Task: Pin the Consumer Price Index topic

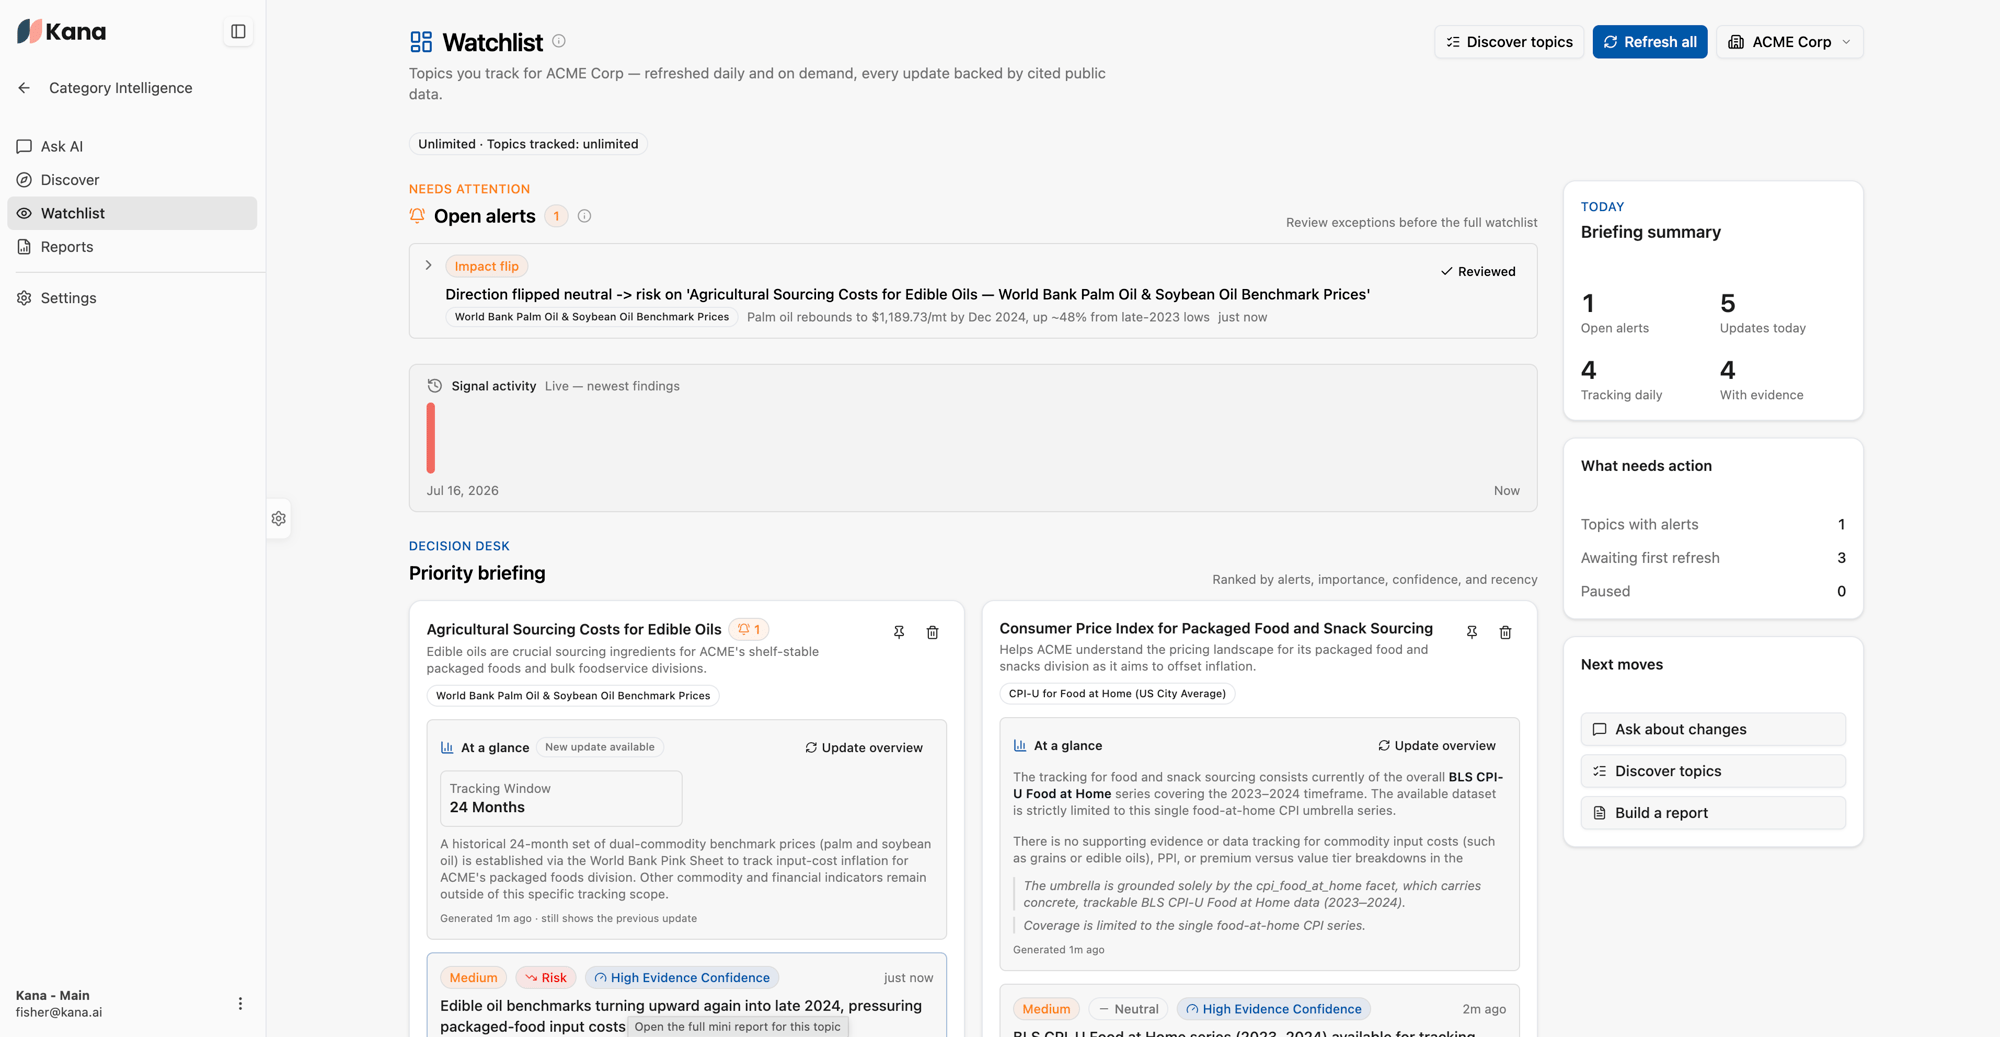Action: click(1472, 632)
